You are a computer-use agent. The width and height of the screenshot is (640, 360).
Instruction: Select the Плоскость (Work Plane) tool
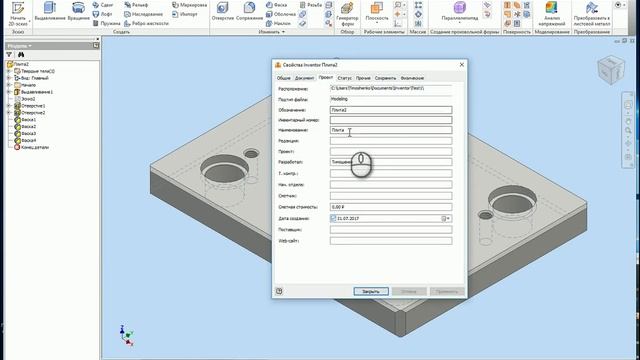coord(377,12)
